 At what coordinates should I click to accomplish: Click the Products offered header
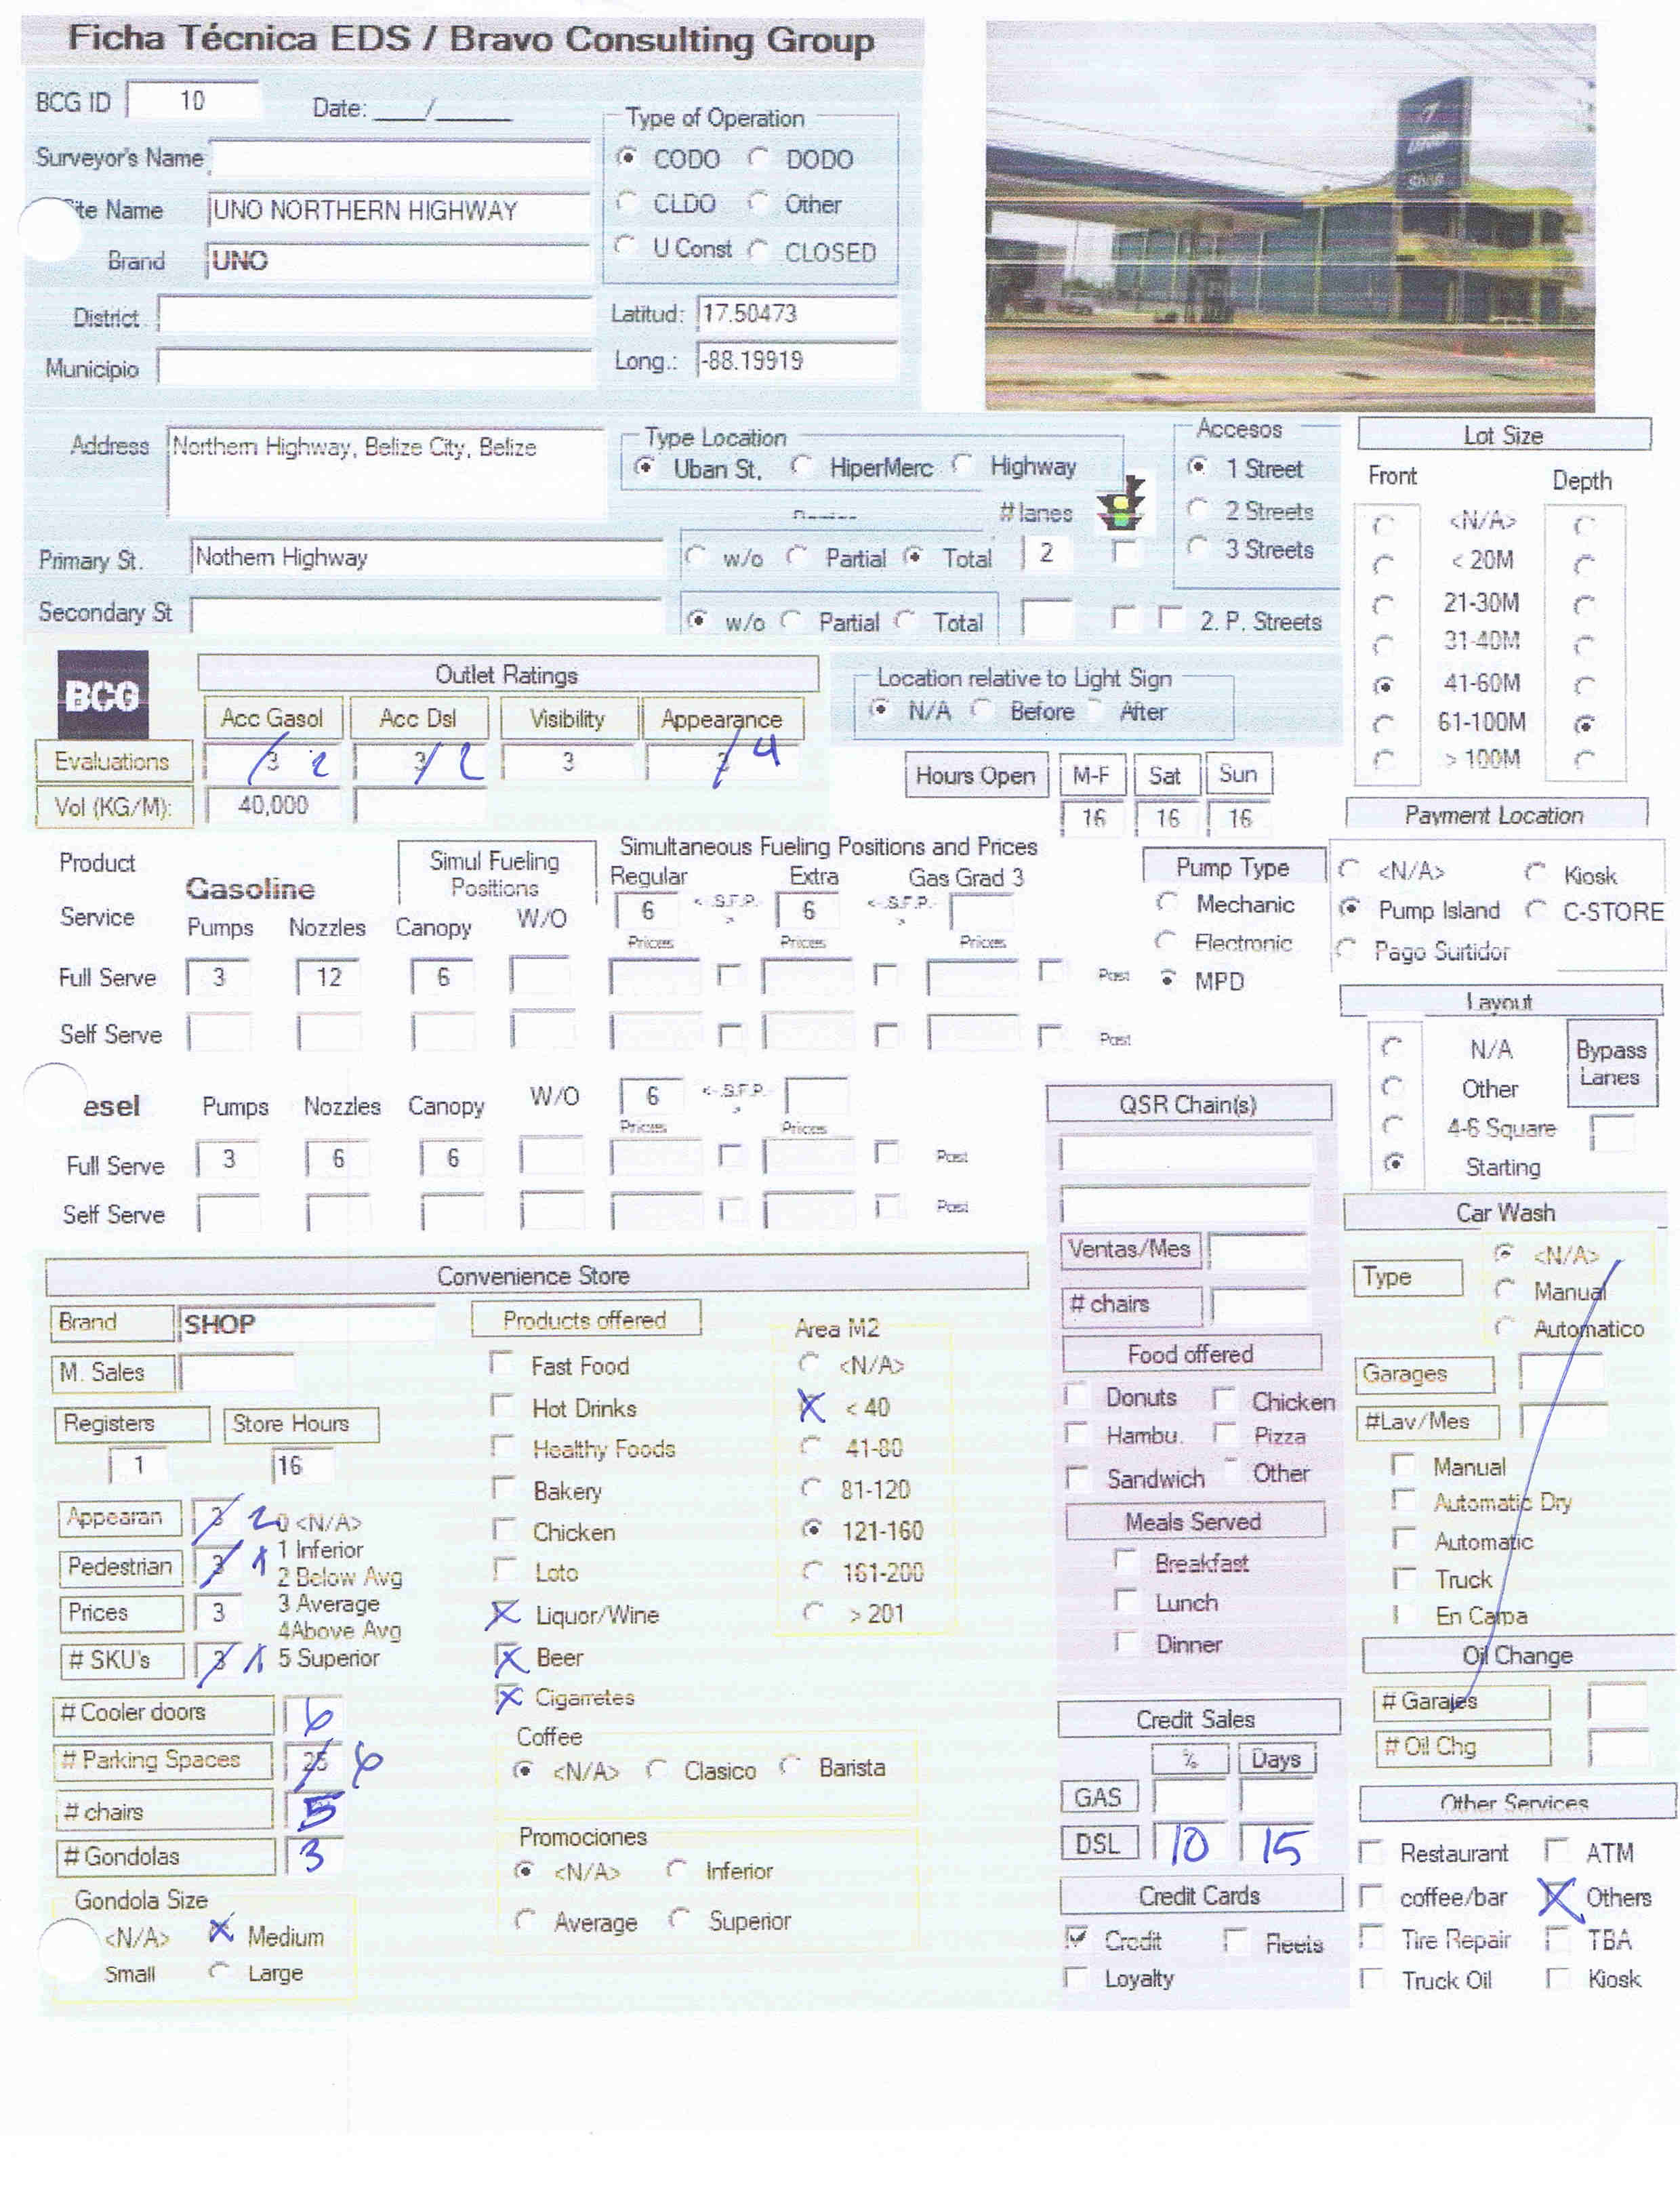click(x=586, y=1319)
